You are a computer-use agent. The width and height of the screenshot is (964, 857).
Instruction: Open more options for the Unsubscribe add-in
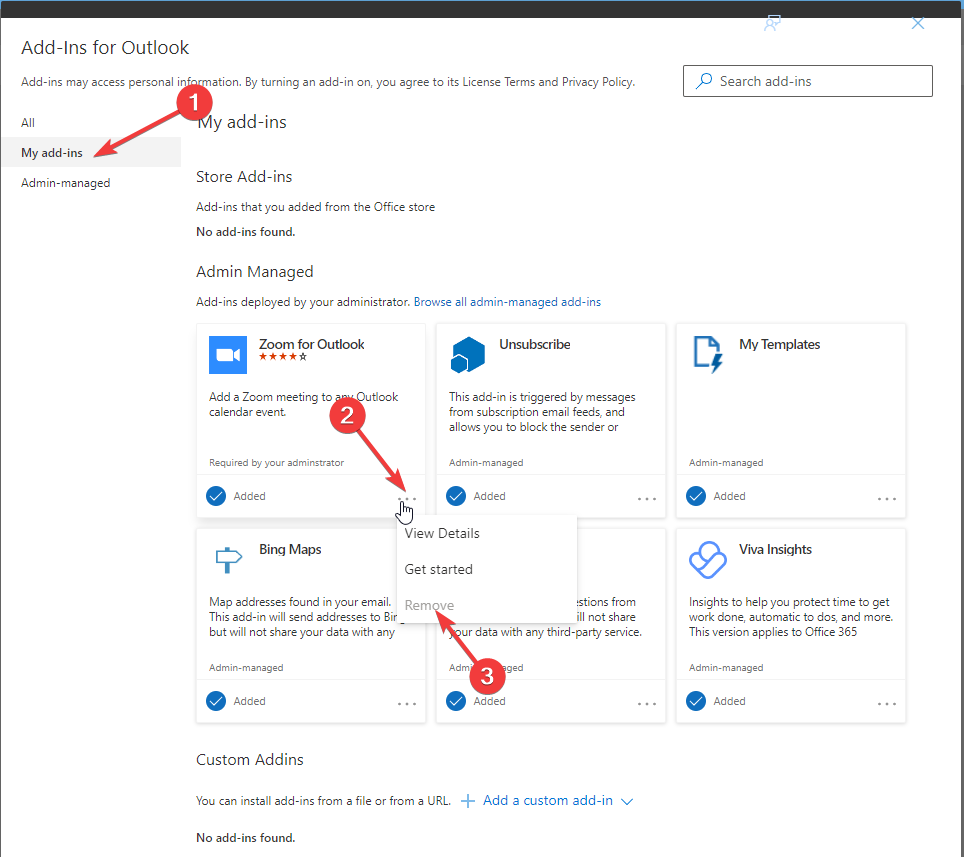tap(647, 499)
